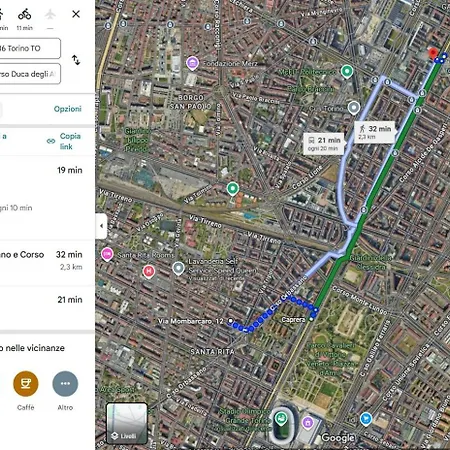Screen dimensions: 450x450
Task: Click the red destination marker
Action: [x=433, y=53]
